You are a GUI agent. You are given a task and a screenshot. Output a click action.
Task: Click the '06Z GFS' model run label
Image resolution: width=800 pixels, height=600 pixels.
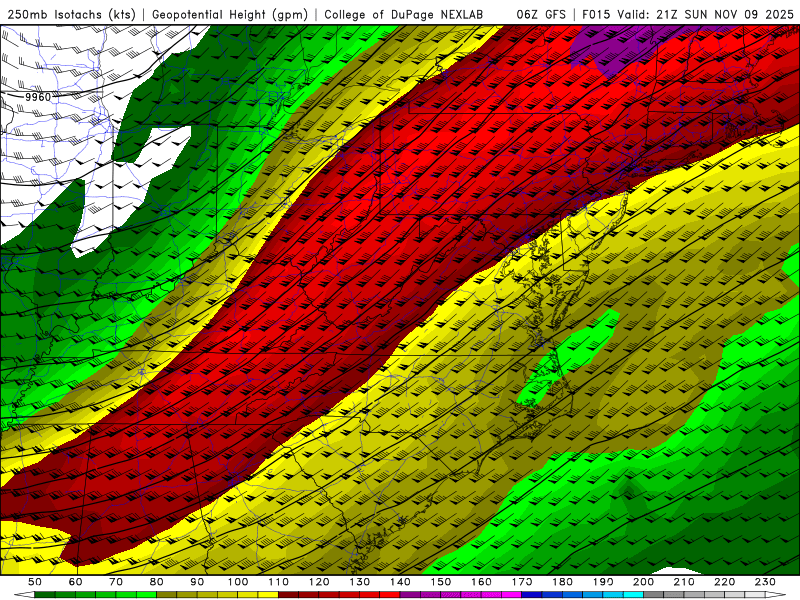[541, 15]
